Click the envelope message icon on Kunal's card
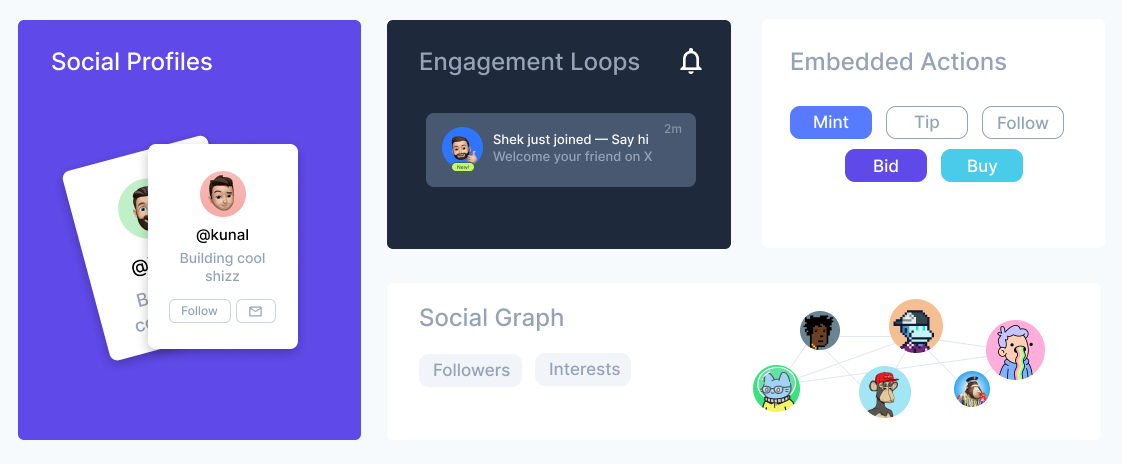Viewport: 1122px width, 464px height. (255, 311)
